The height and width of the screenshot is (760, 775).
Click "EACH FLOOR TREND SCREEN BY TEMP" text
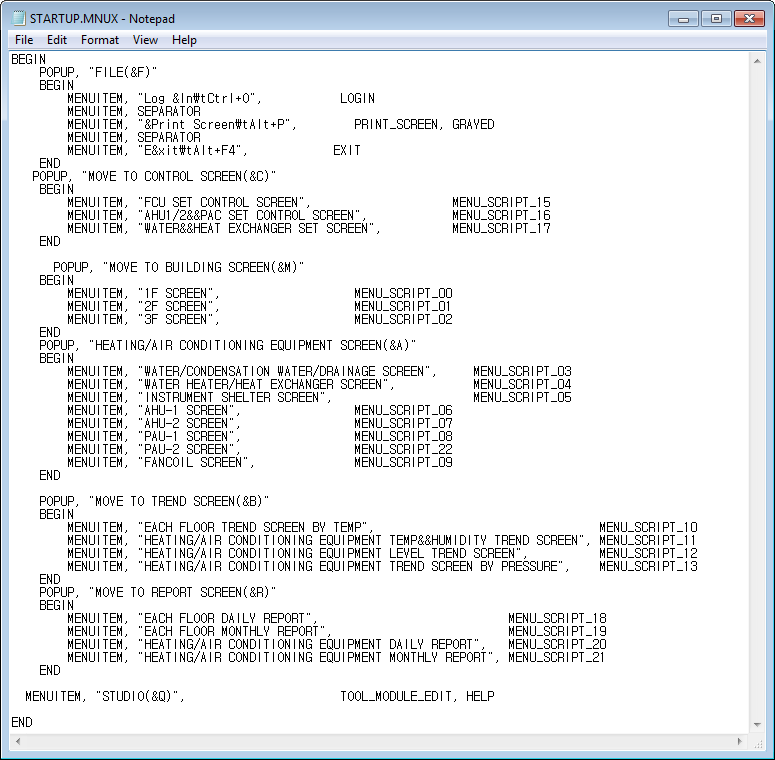click(253, 527)
